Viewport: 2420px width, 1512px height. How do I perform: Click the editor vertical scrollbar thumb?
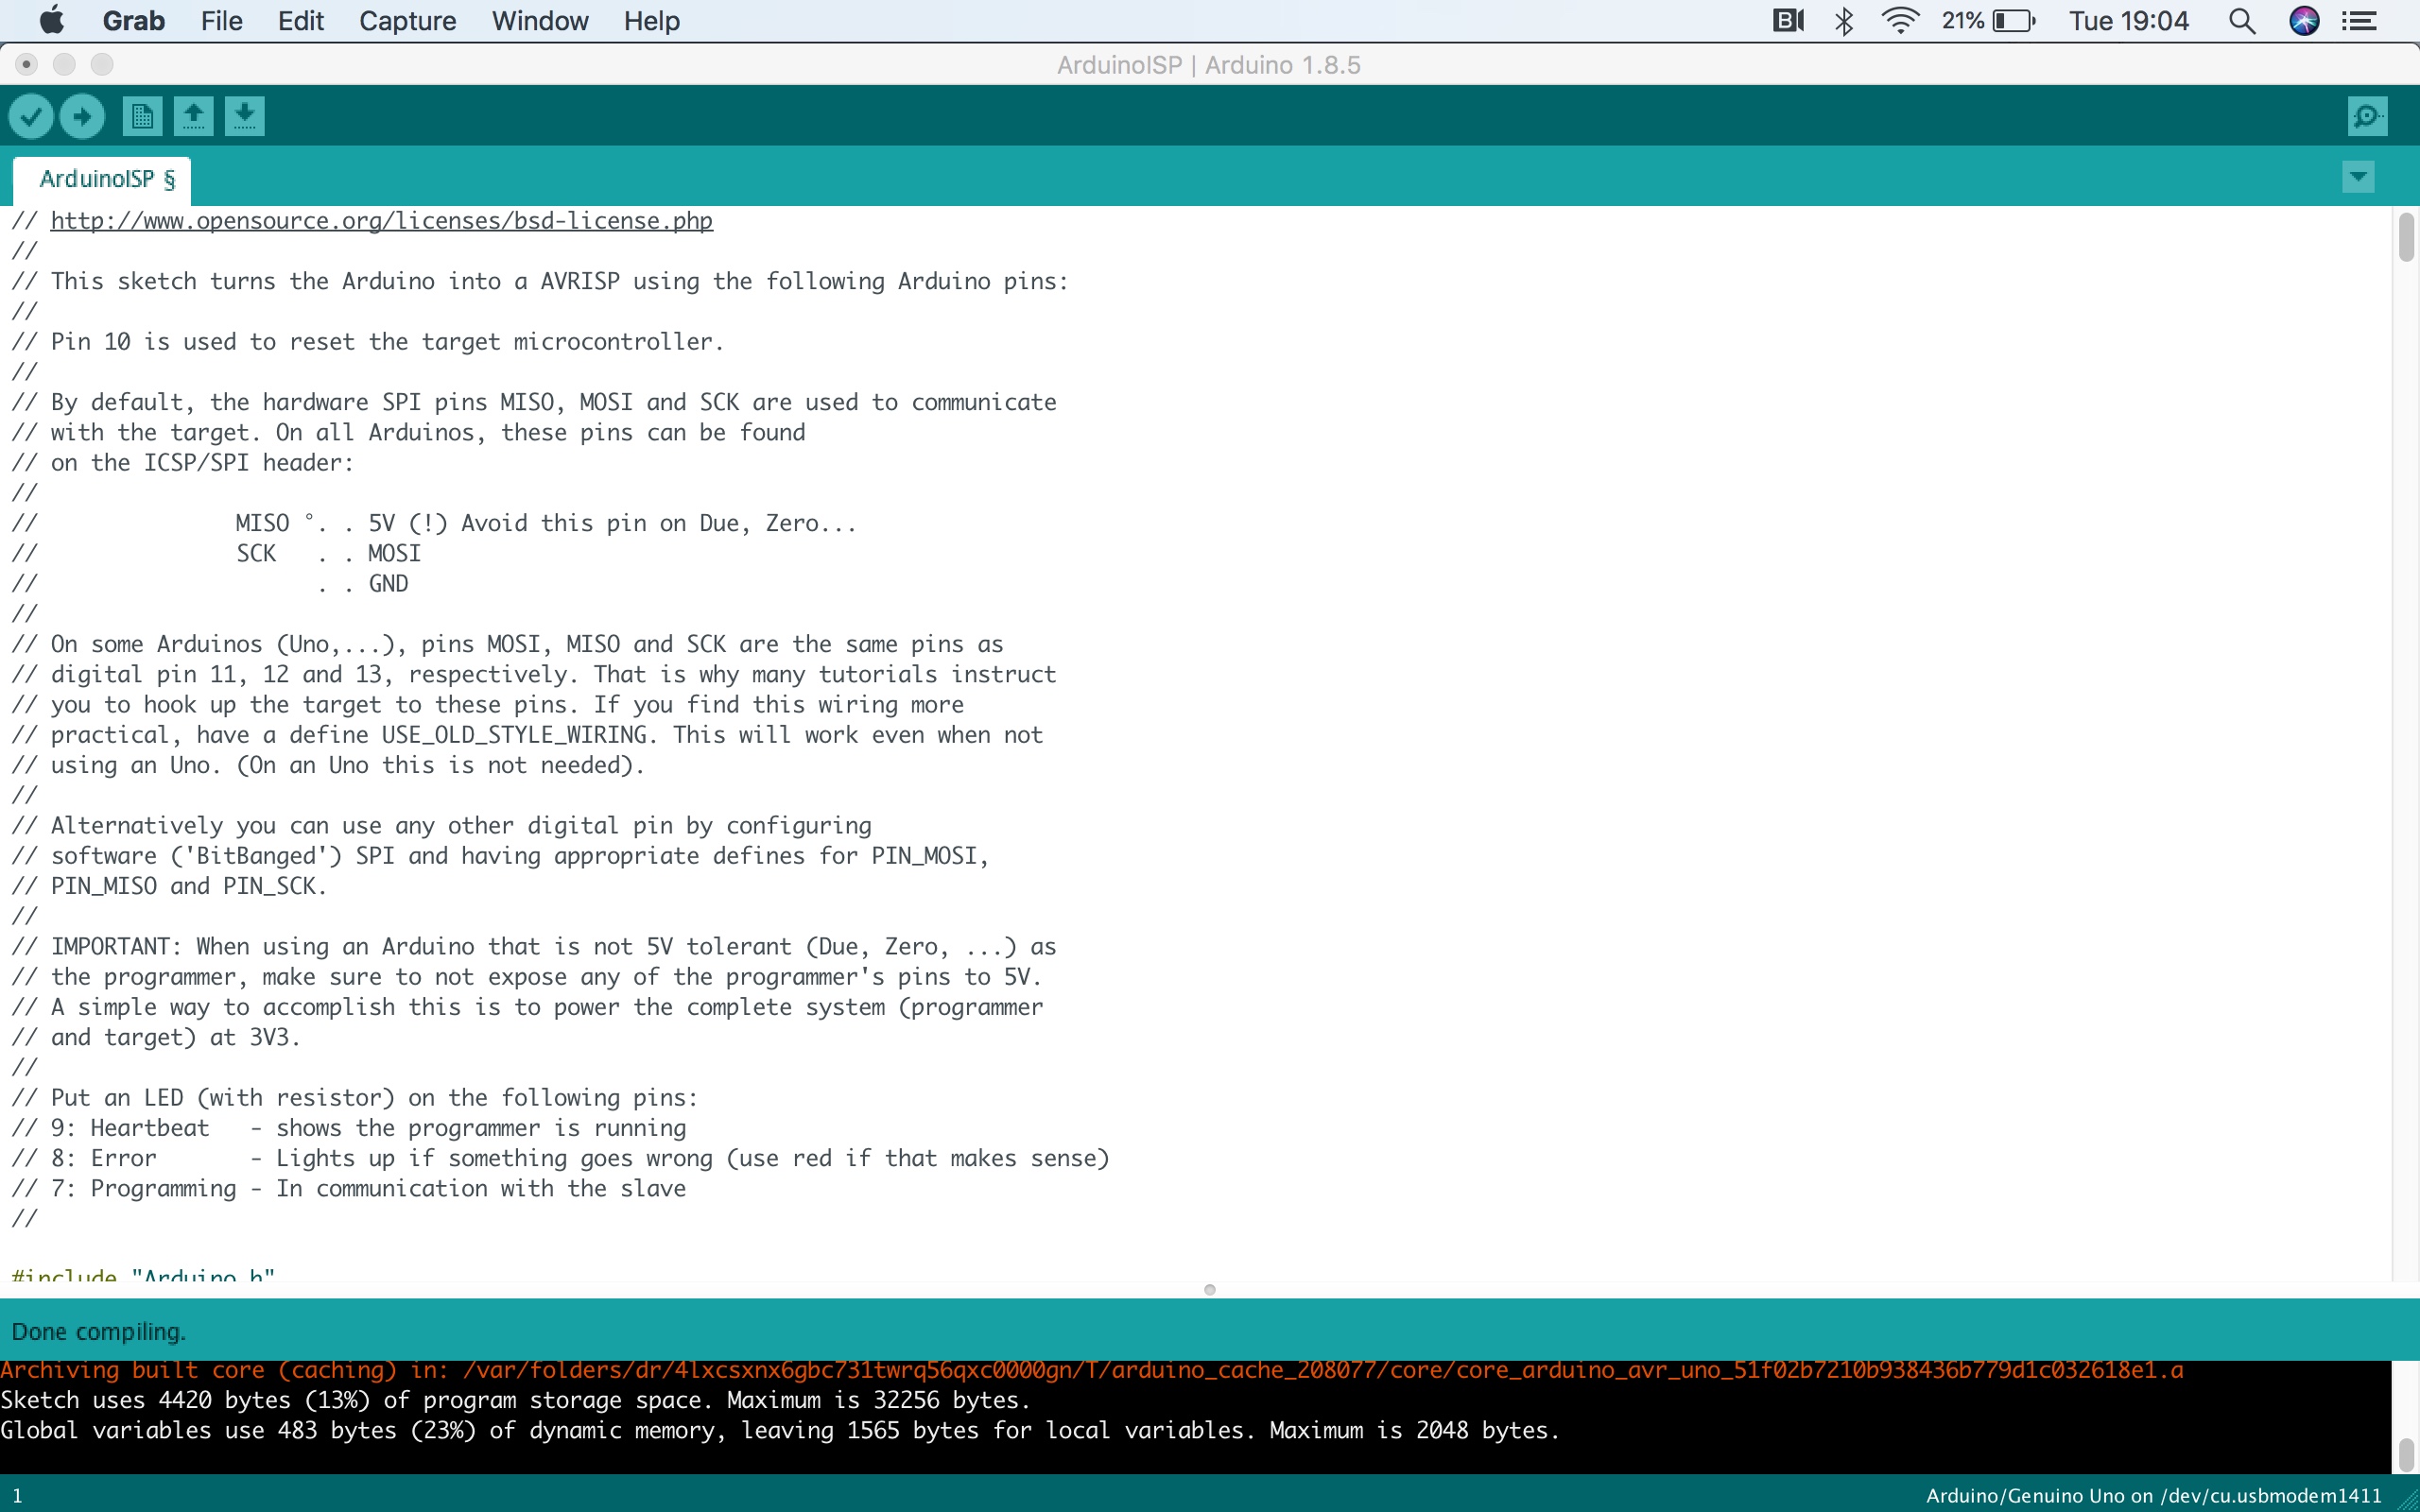click(x=2406, y=237)
